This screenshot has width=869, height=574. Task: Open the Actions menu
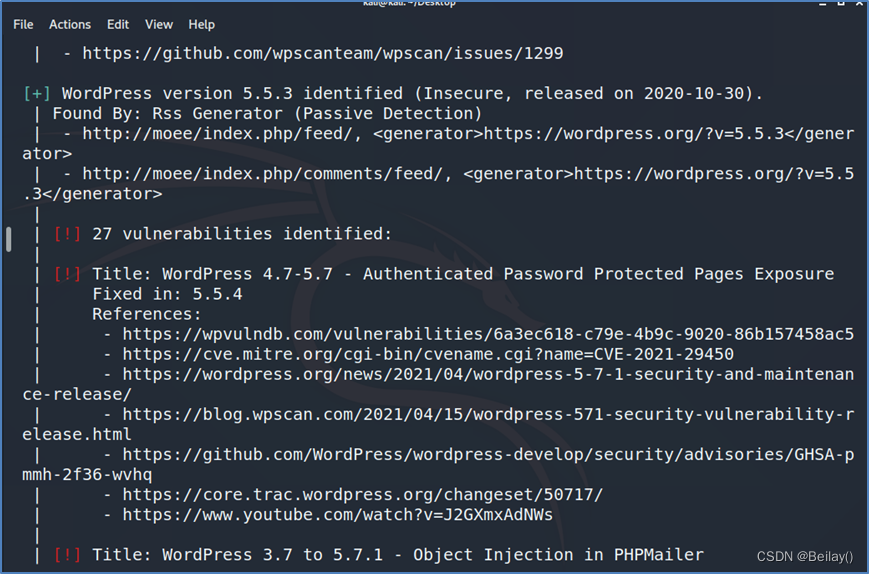pos(70,24)
